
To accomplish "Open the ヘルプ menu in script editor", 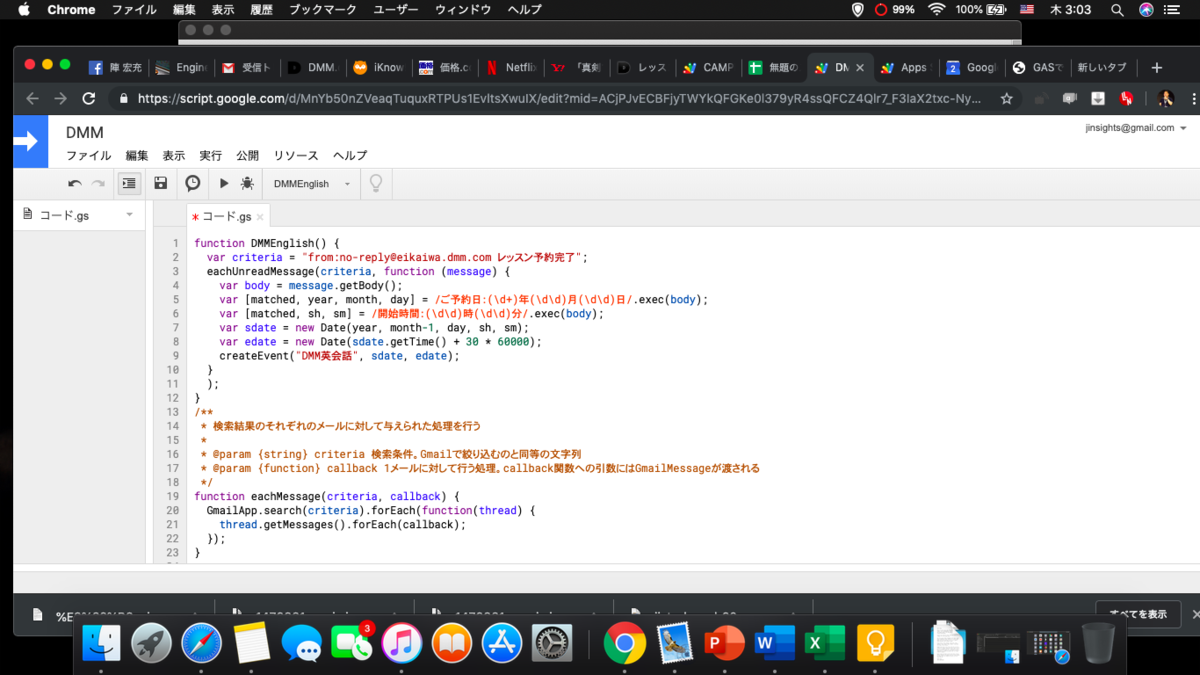I will pyautogui.click(x=350, y=156).
